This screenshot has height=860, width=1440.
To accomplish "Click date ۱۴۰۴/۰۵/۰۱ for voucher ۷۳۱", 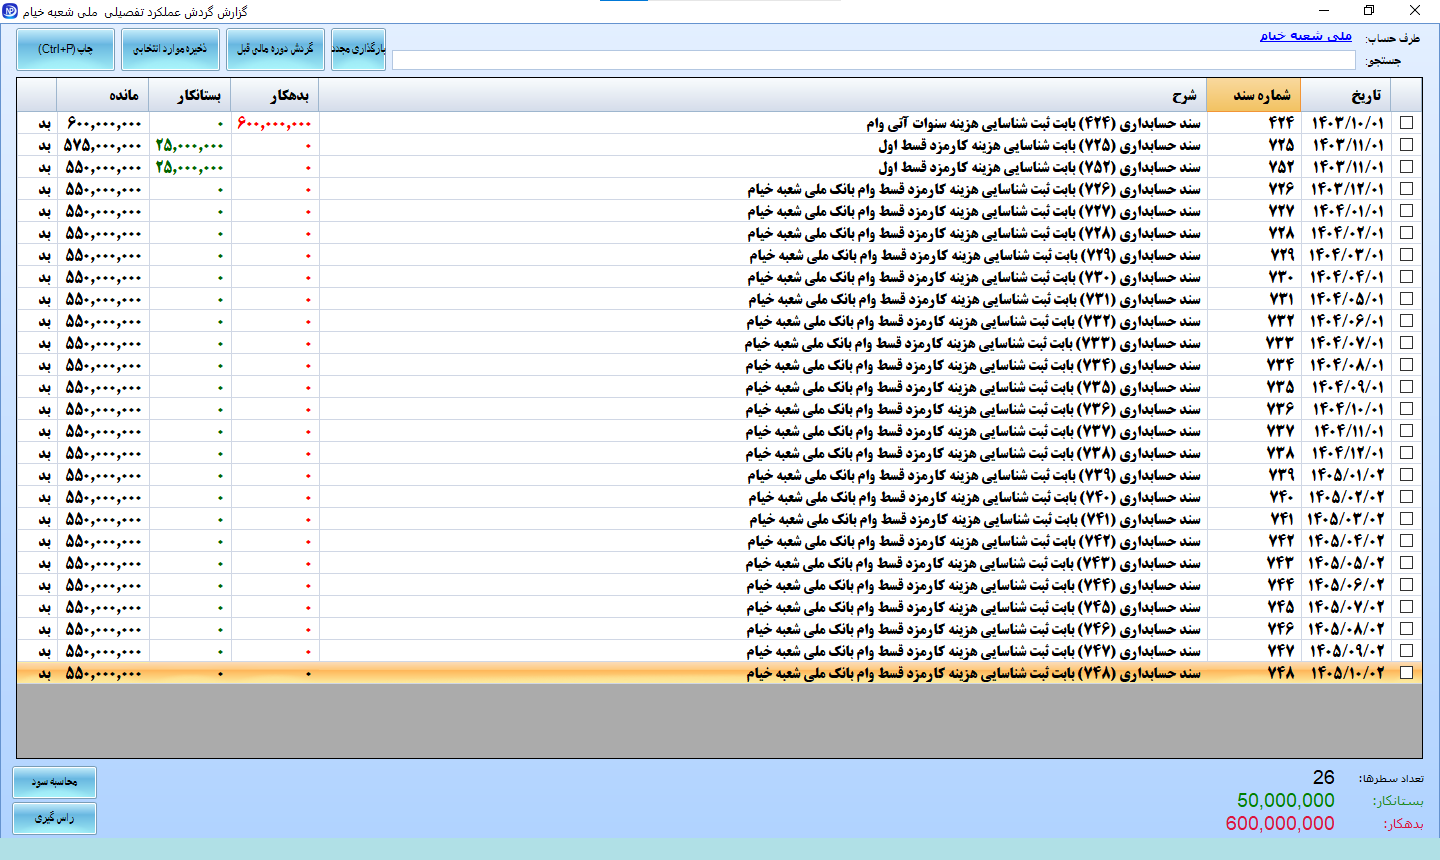I will pyautogui.click(x=1347, y=299).
